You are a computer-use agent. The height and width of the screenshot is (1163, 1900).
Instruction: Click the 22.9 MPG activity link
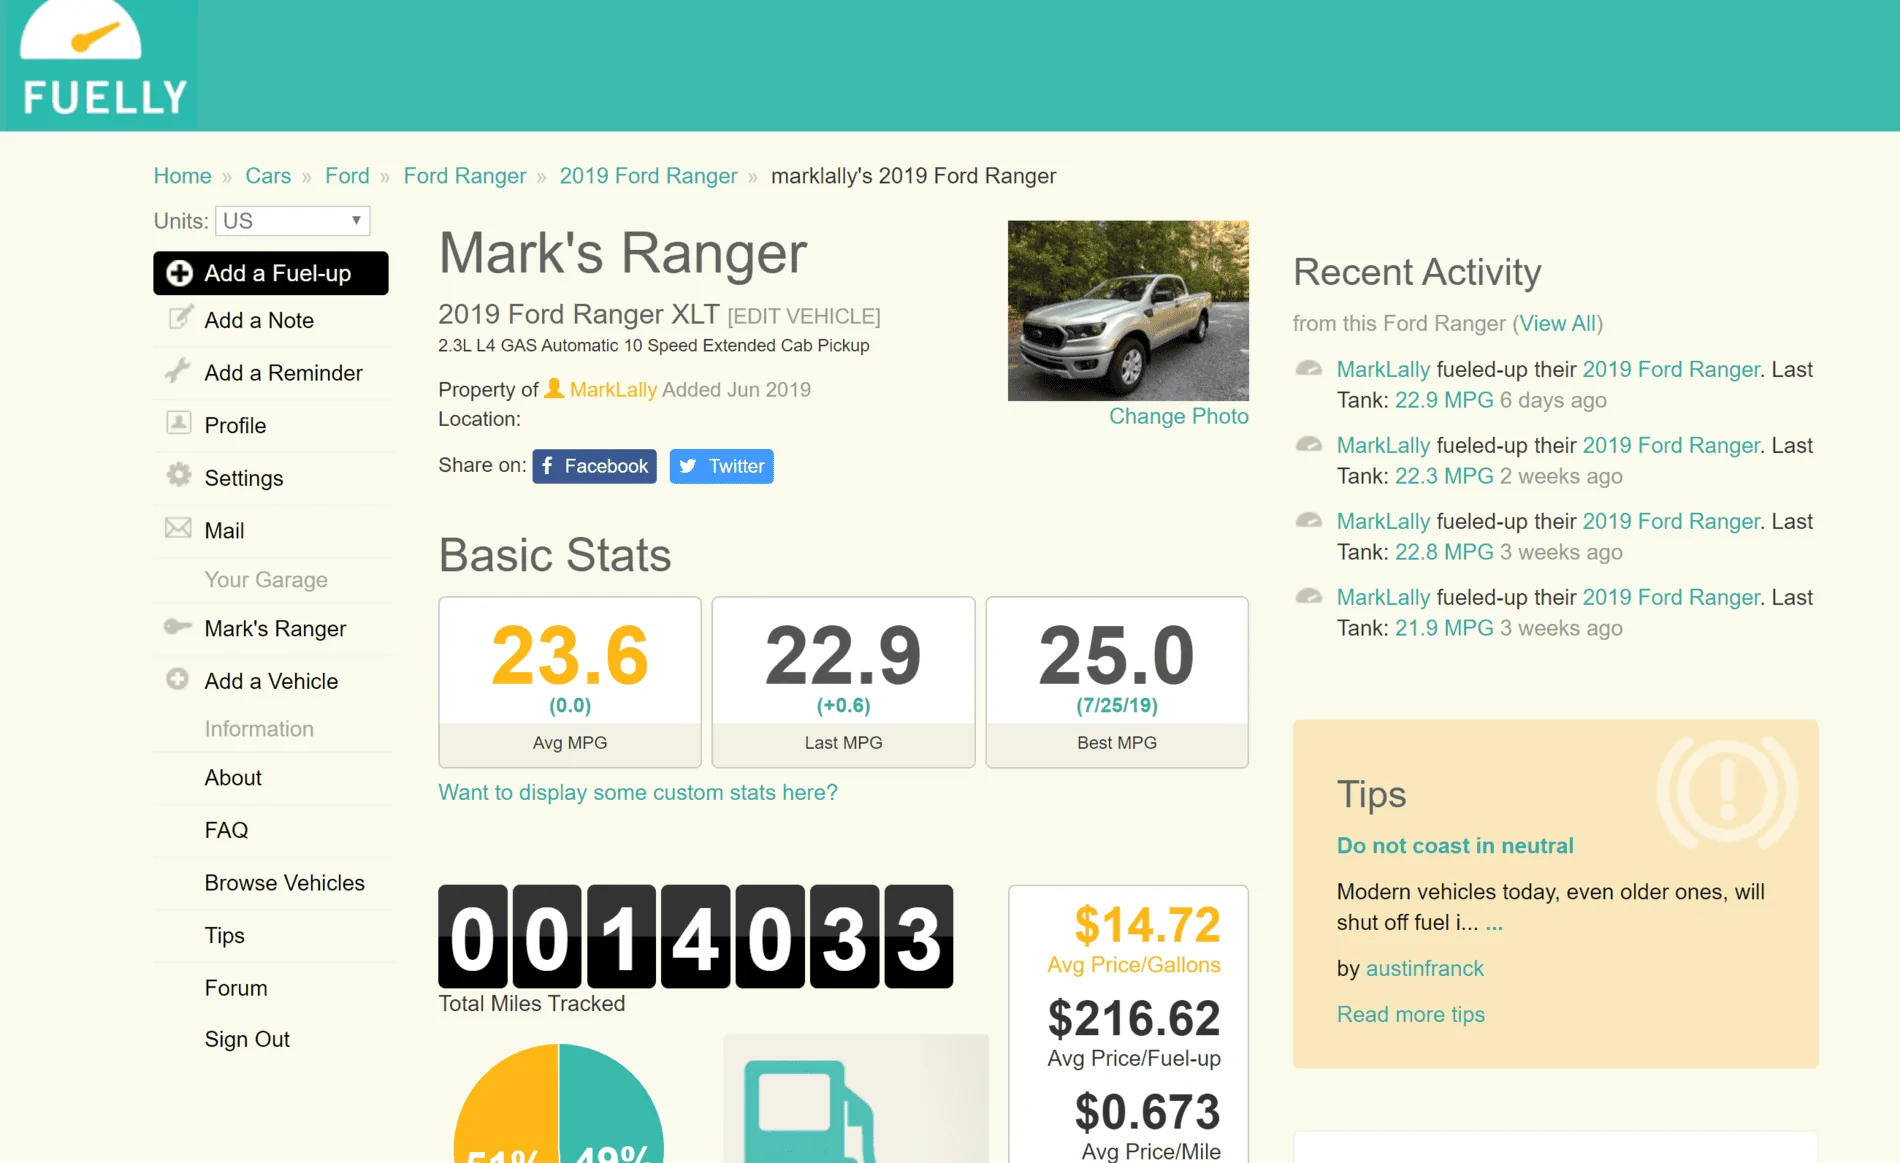(1444, 400)
